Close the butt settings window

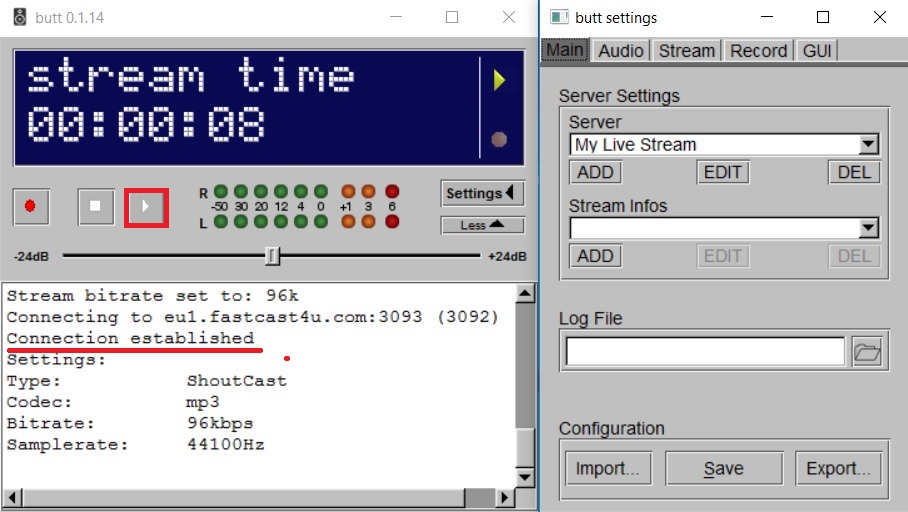coord(880,17)
